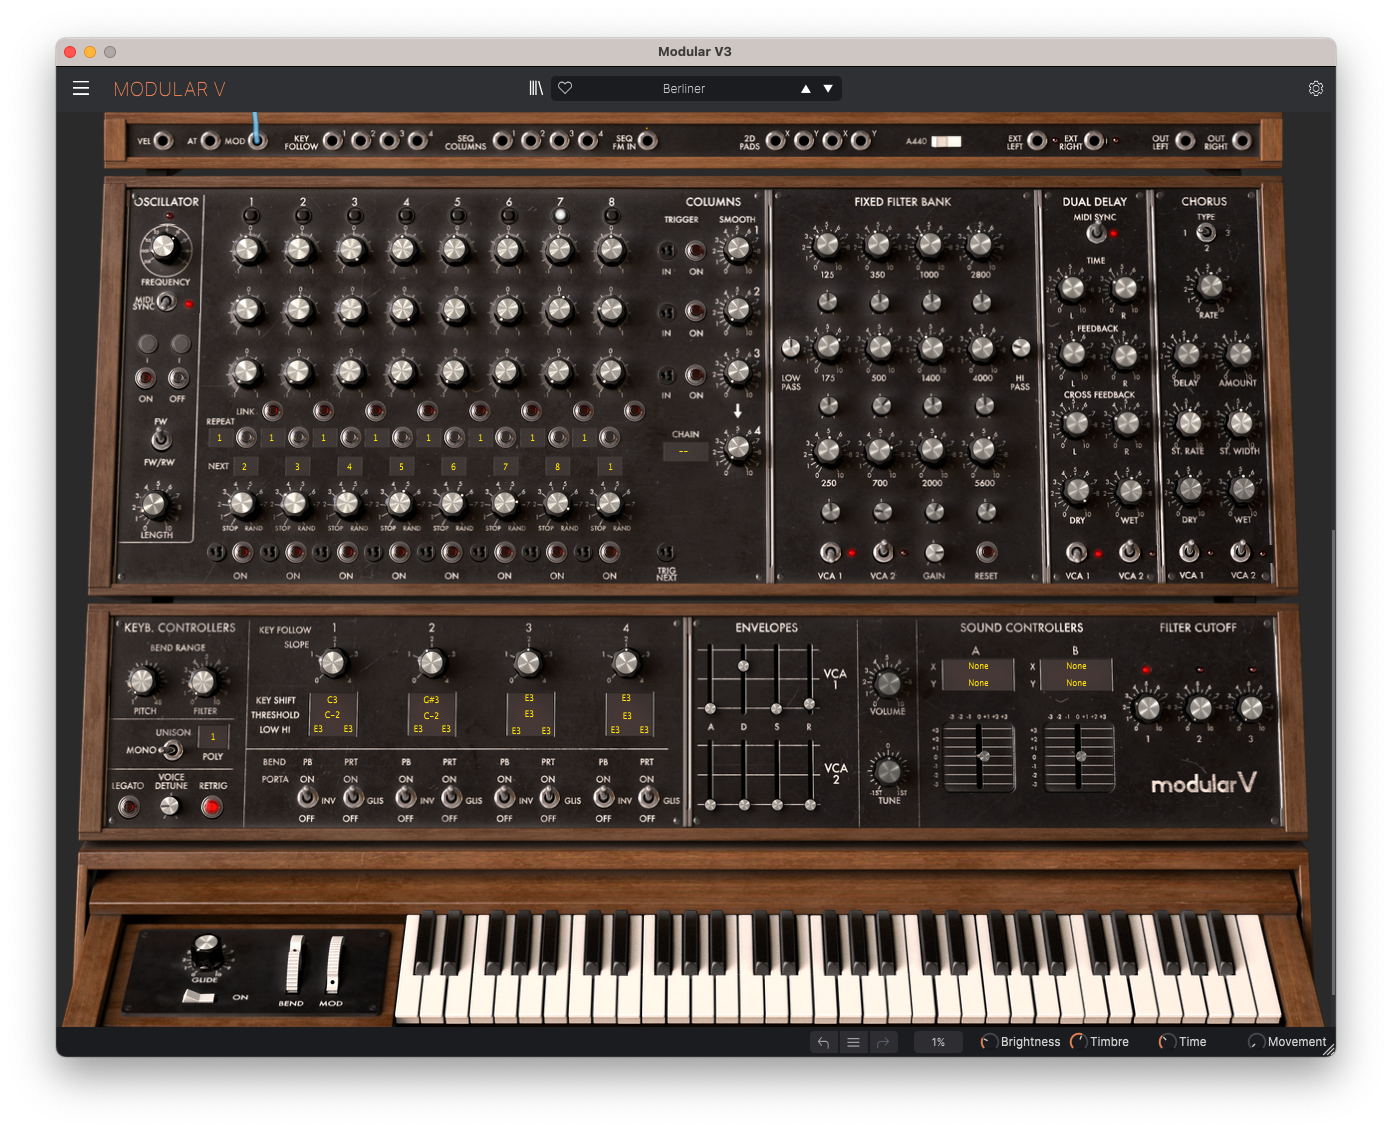Click the AT output jack
The height and width of the screenshot is (1131, 1392).
(x=210, y=141)
